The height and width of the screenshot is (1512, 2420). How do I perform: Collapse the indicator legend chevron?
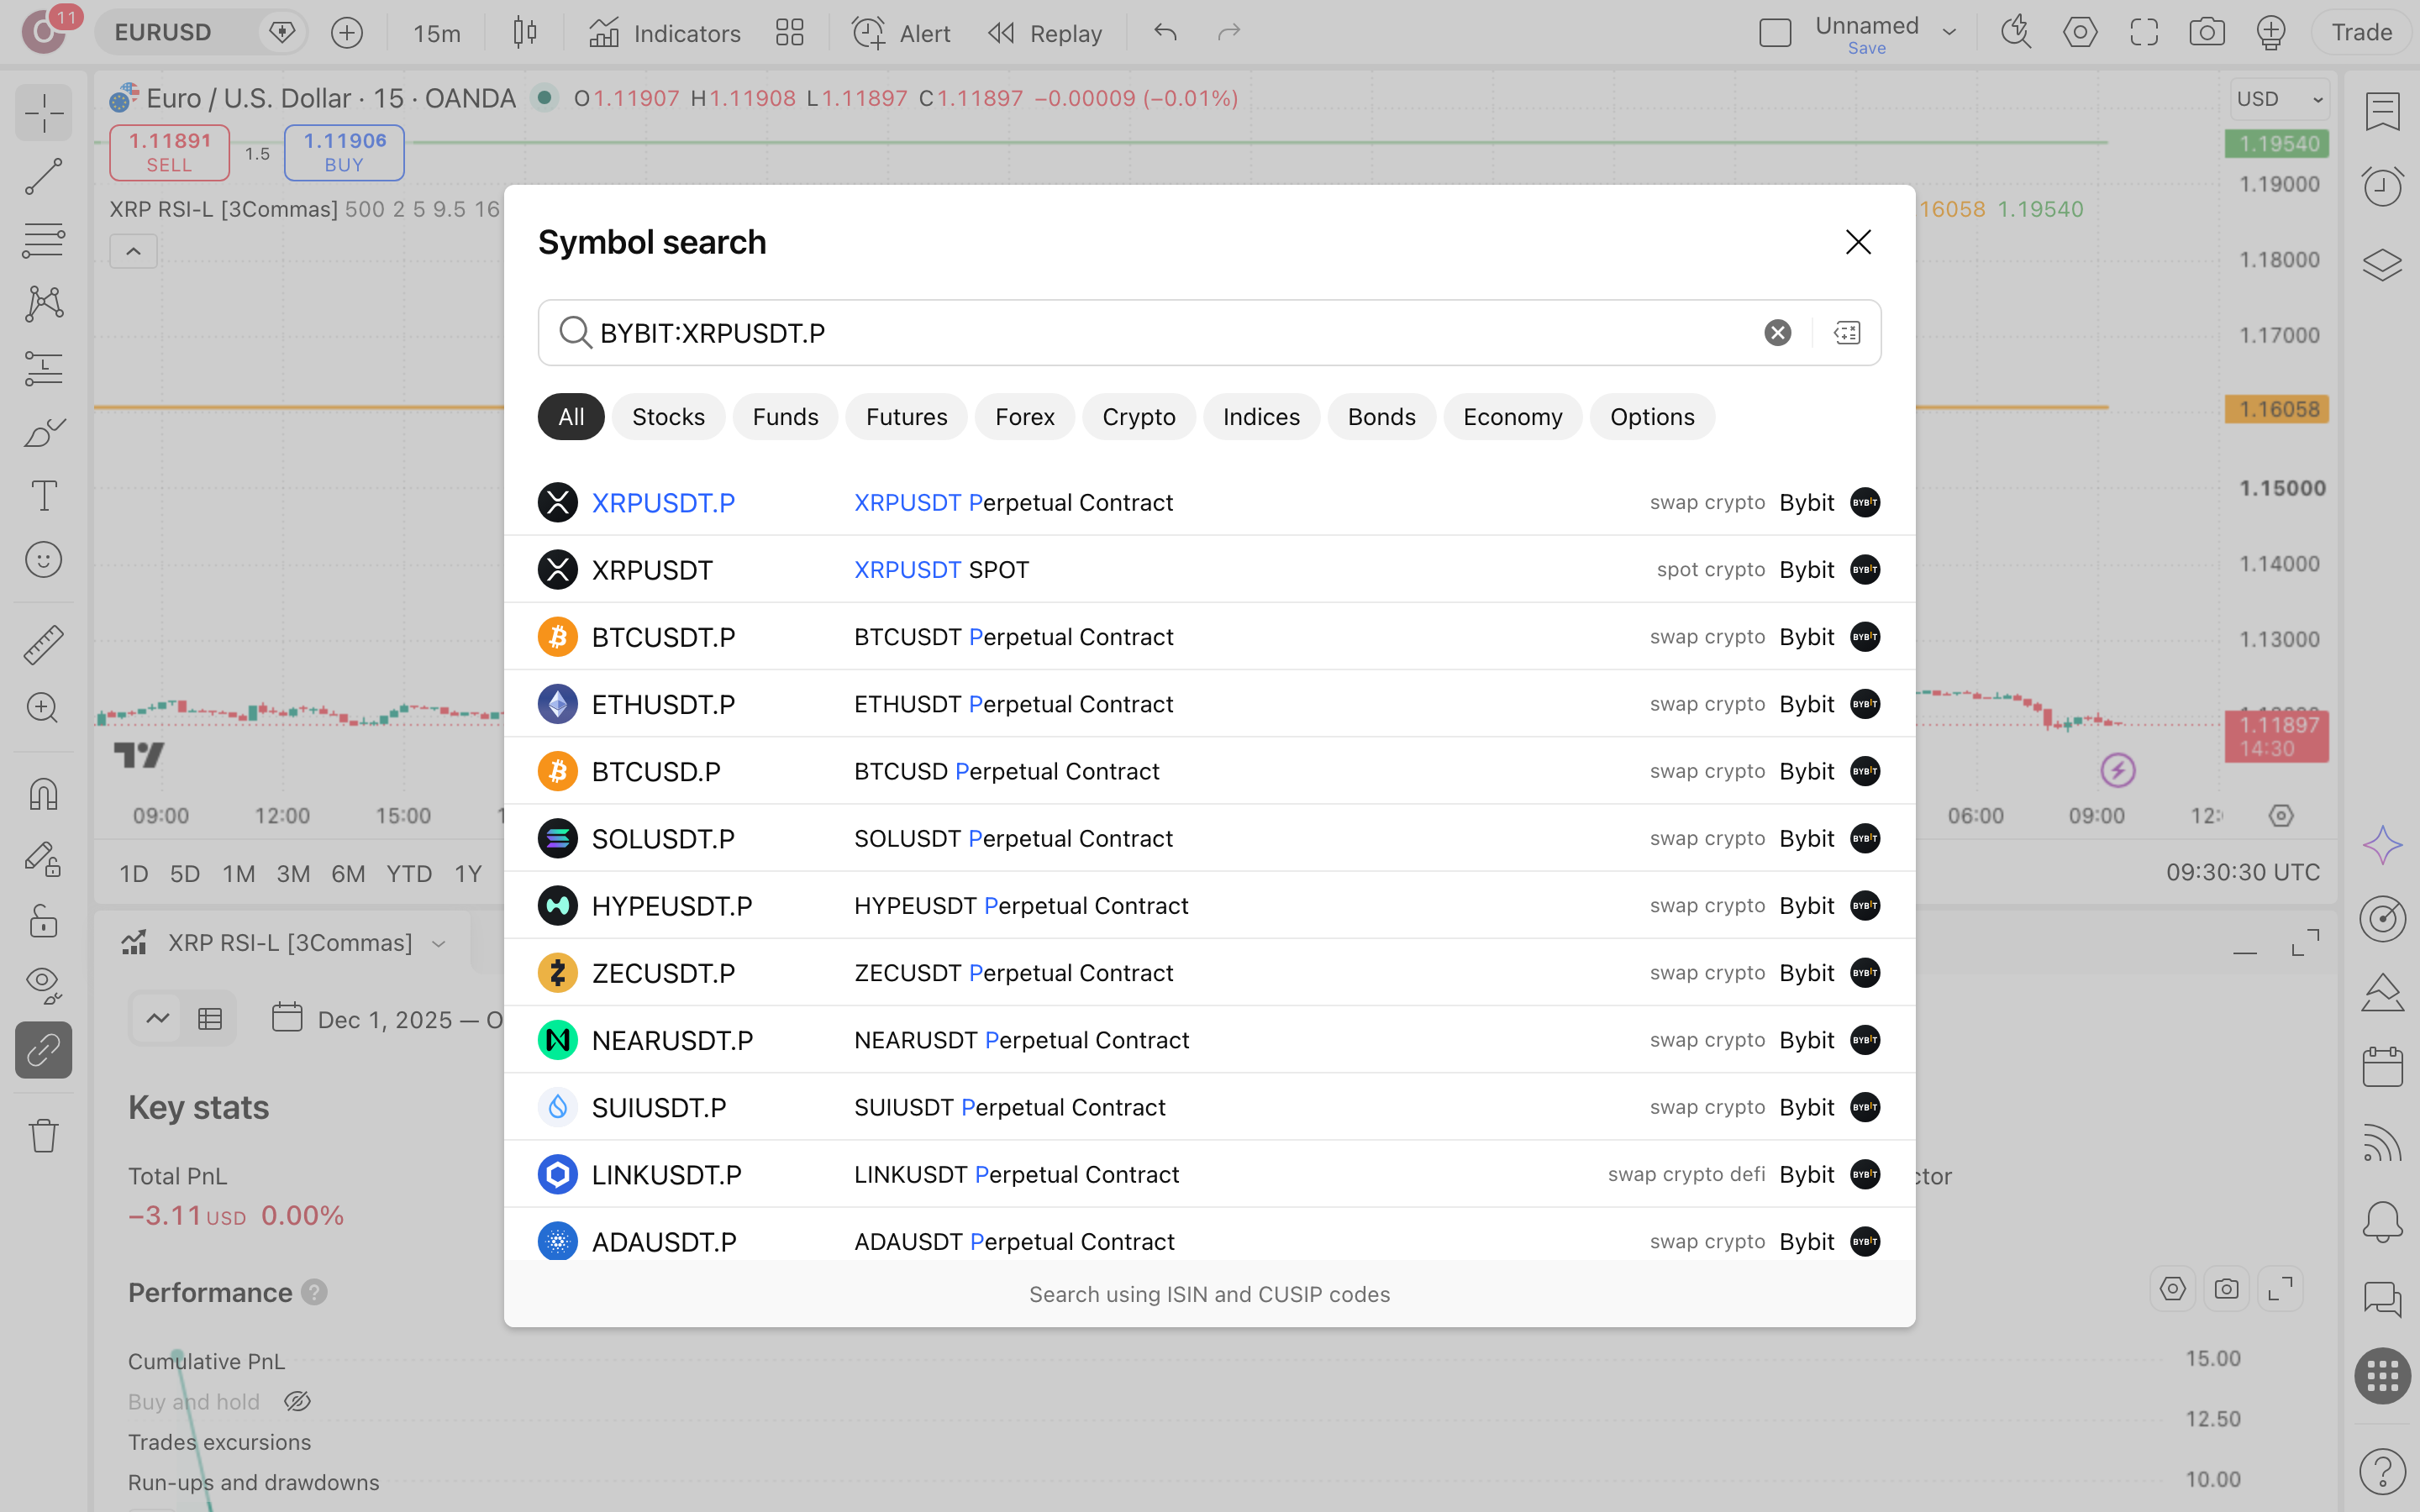click(133, 252)
